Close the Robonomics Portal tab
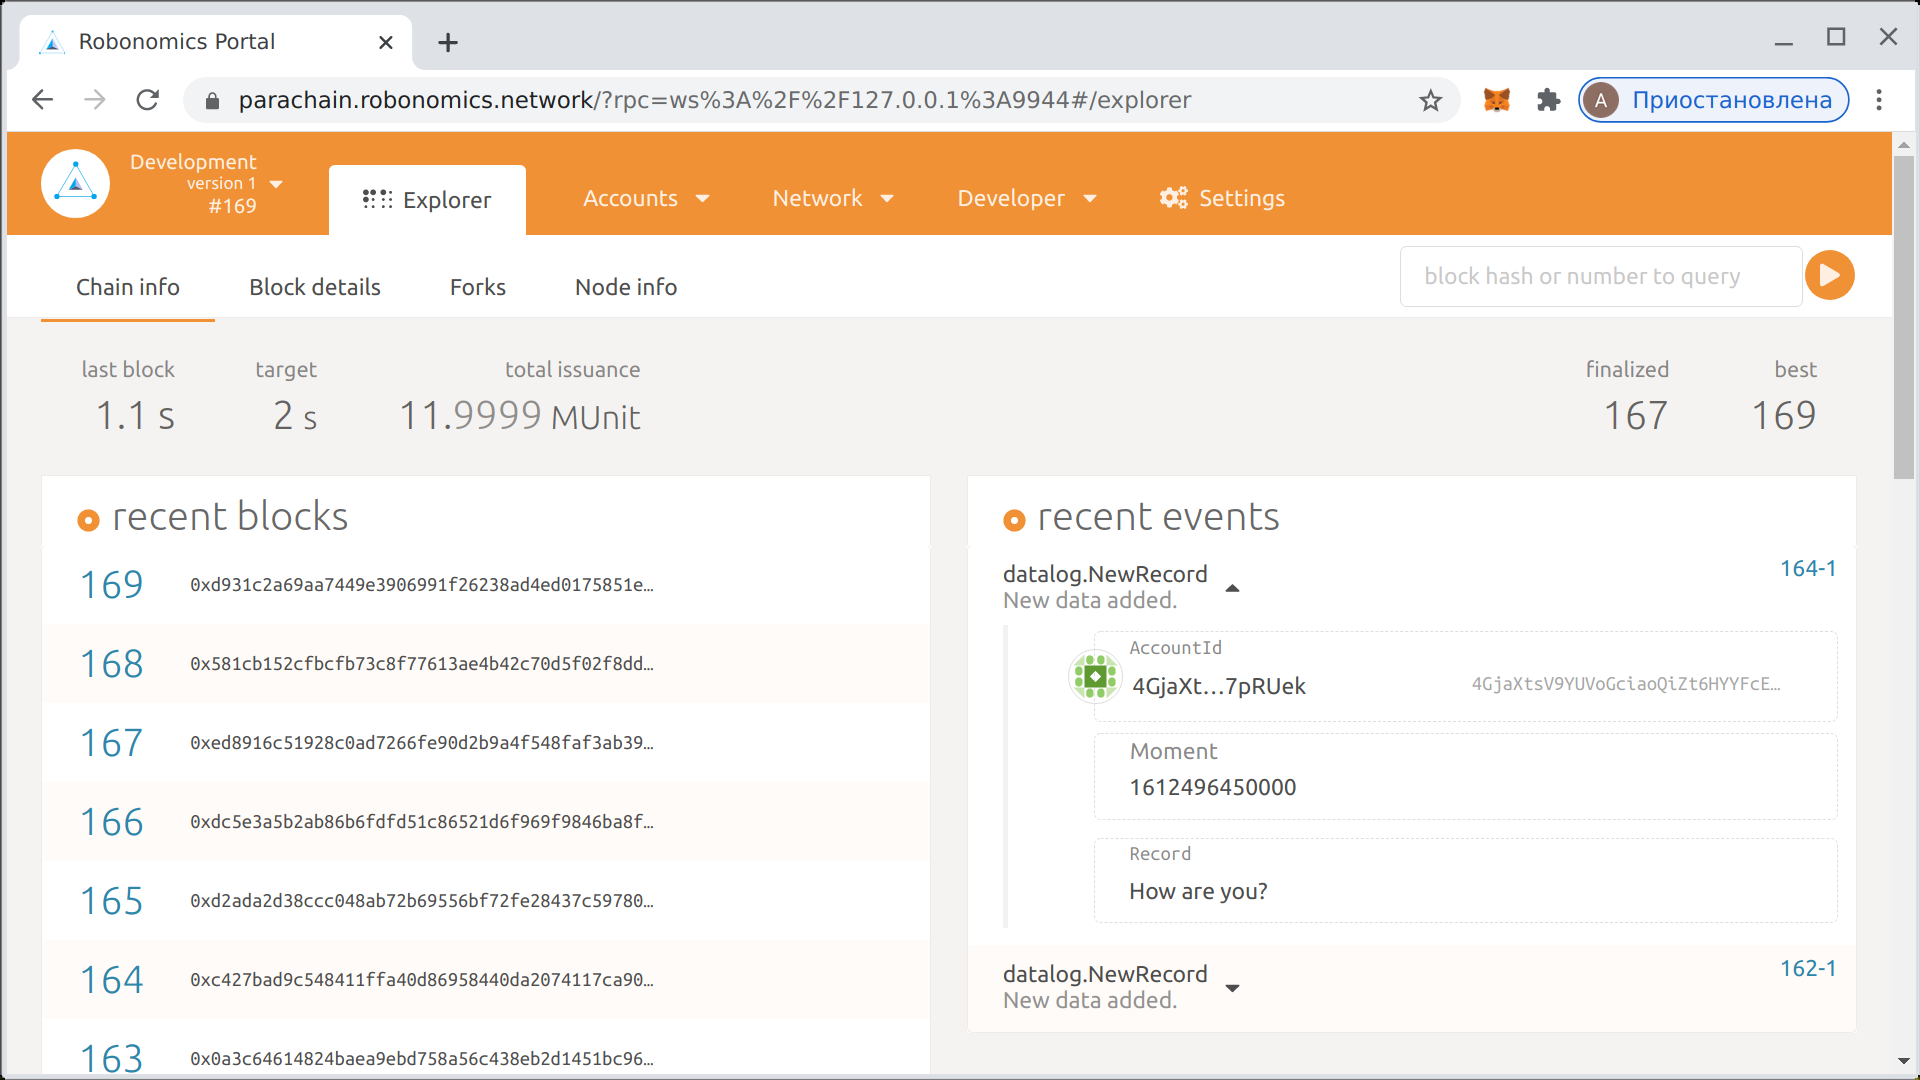1920x1080 pixels. coord(386,42)
